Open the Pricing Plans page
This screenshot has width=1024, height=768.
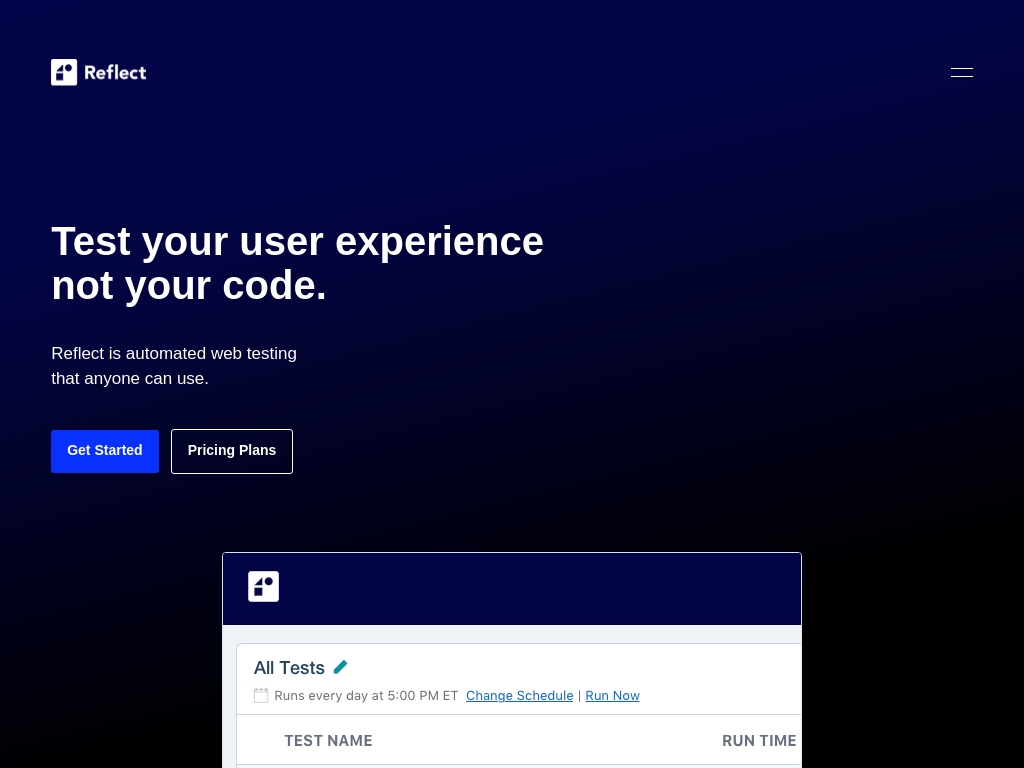[232, 451]
